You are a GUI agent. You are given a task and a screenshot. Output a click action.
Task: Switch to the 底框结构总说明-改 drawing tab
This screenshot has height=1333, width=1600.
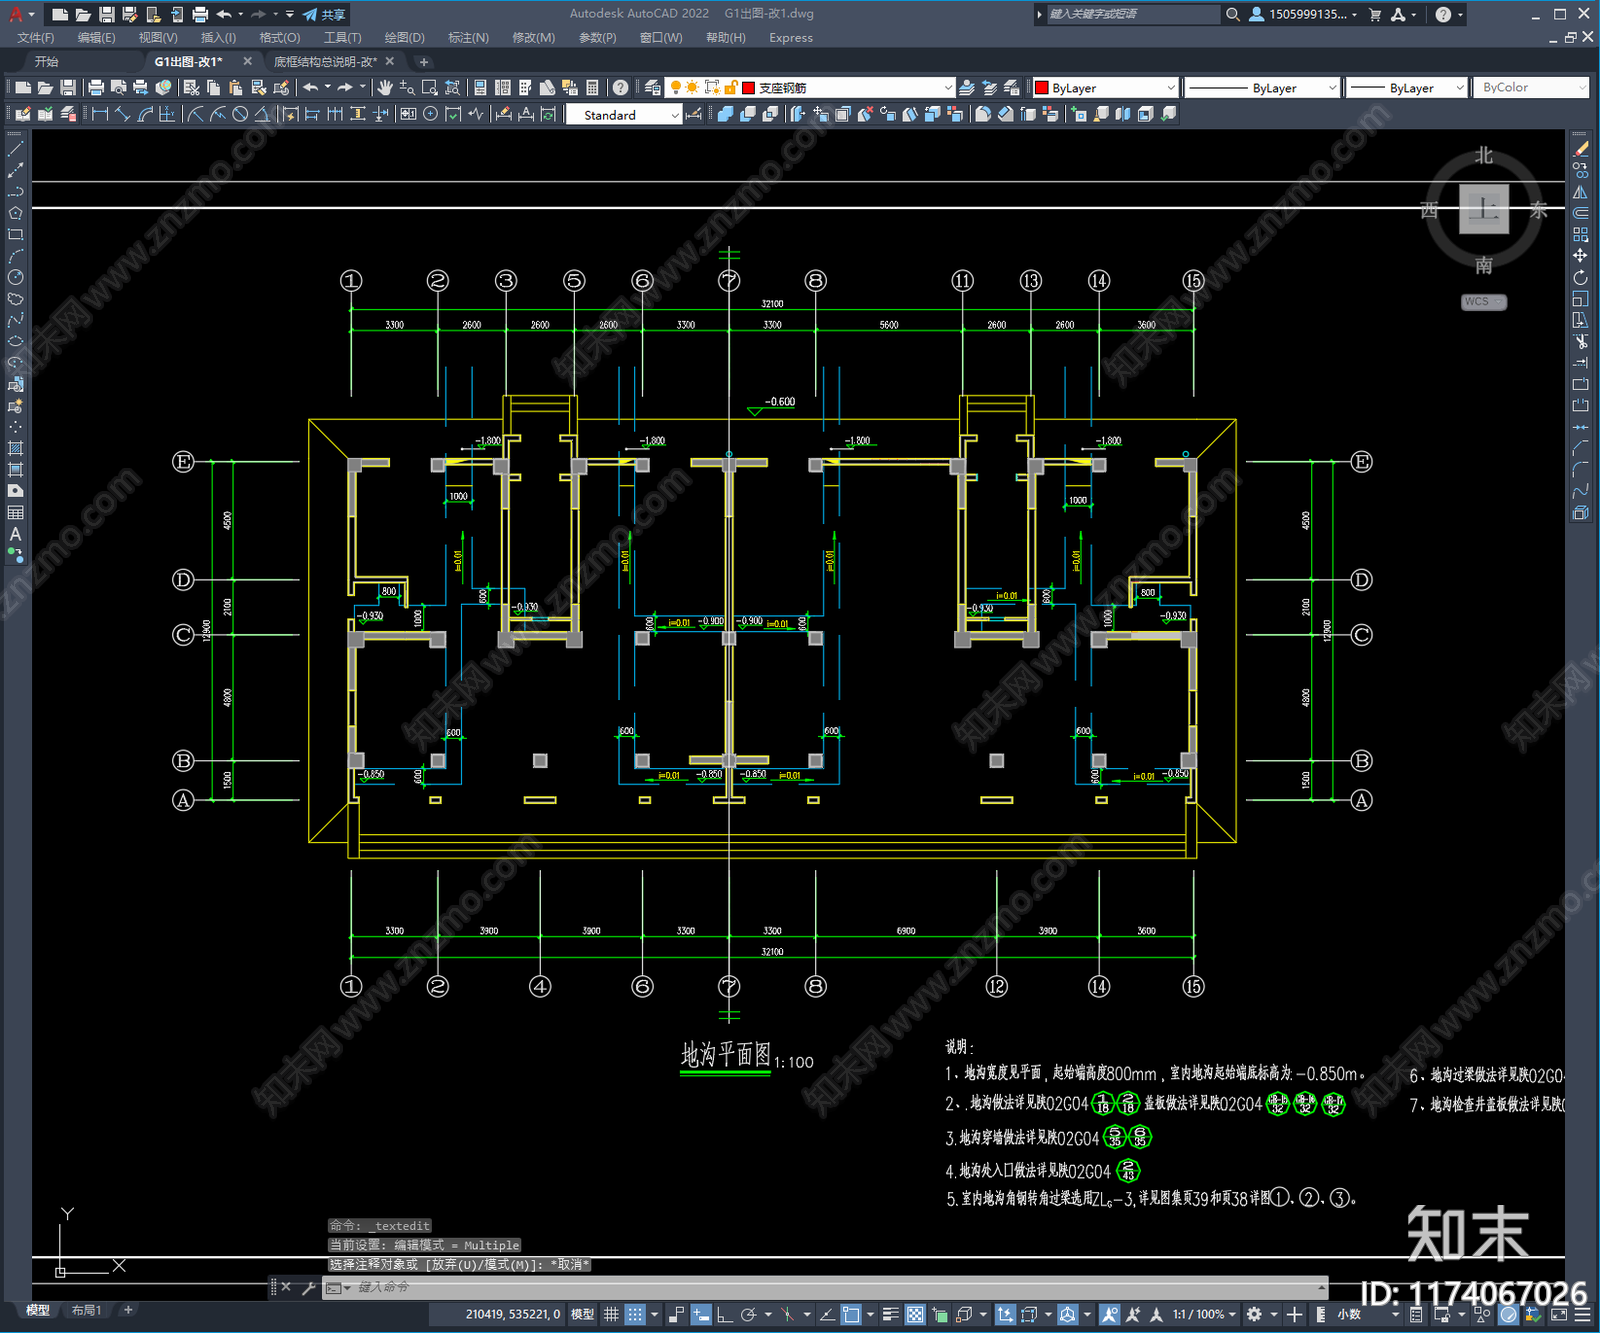pyautogui.click(x=325, y=62)
